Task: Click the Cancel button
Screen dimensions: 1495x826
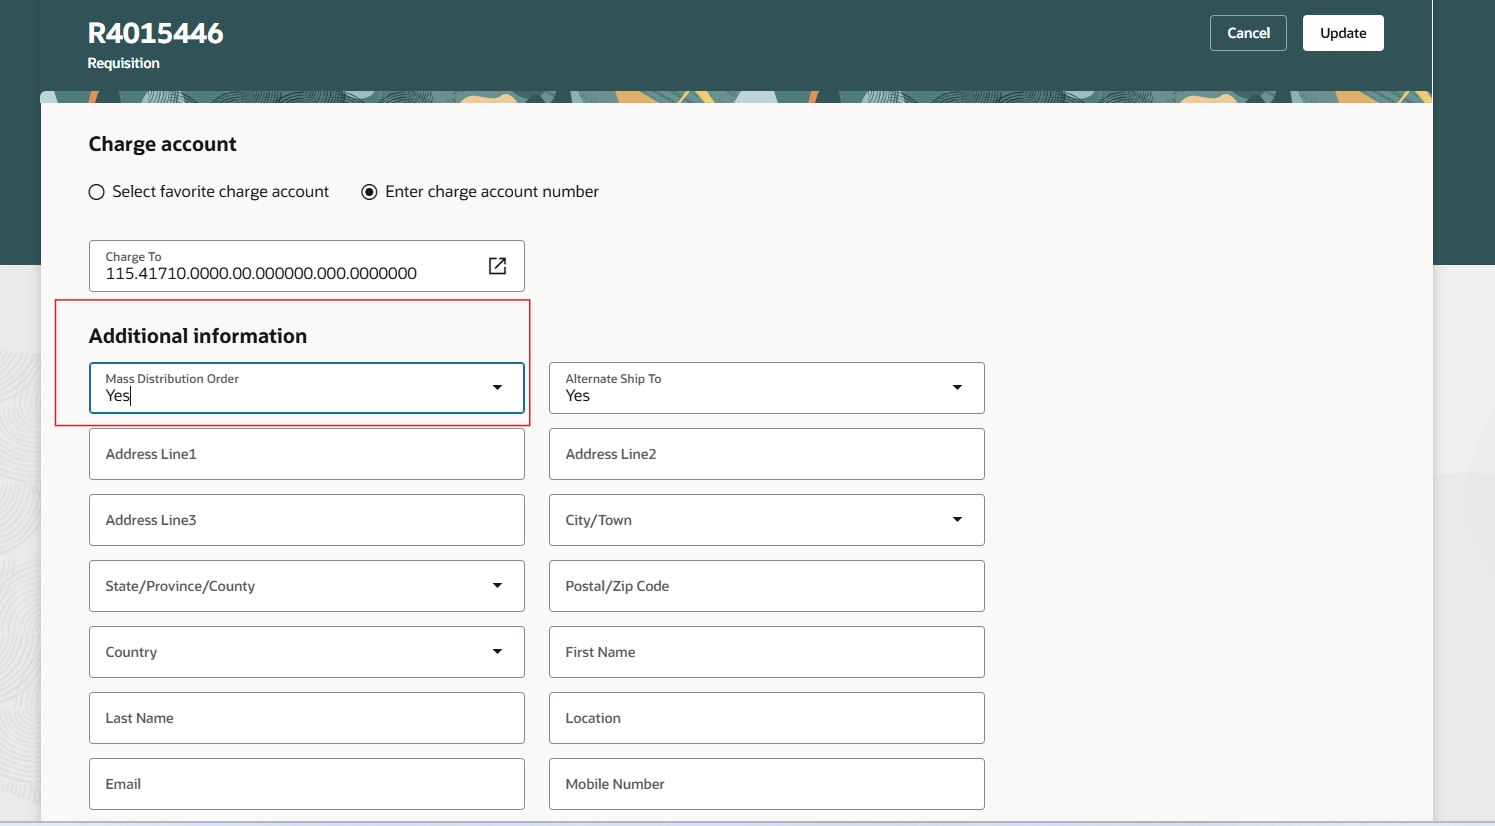Action: tap(1248, 32)
